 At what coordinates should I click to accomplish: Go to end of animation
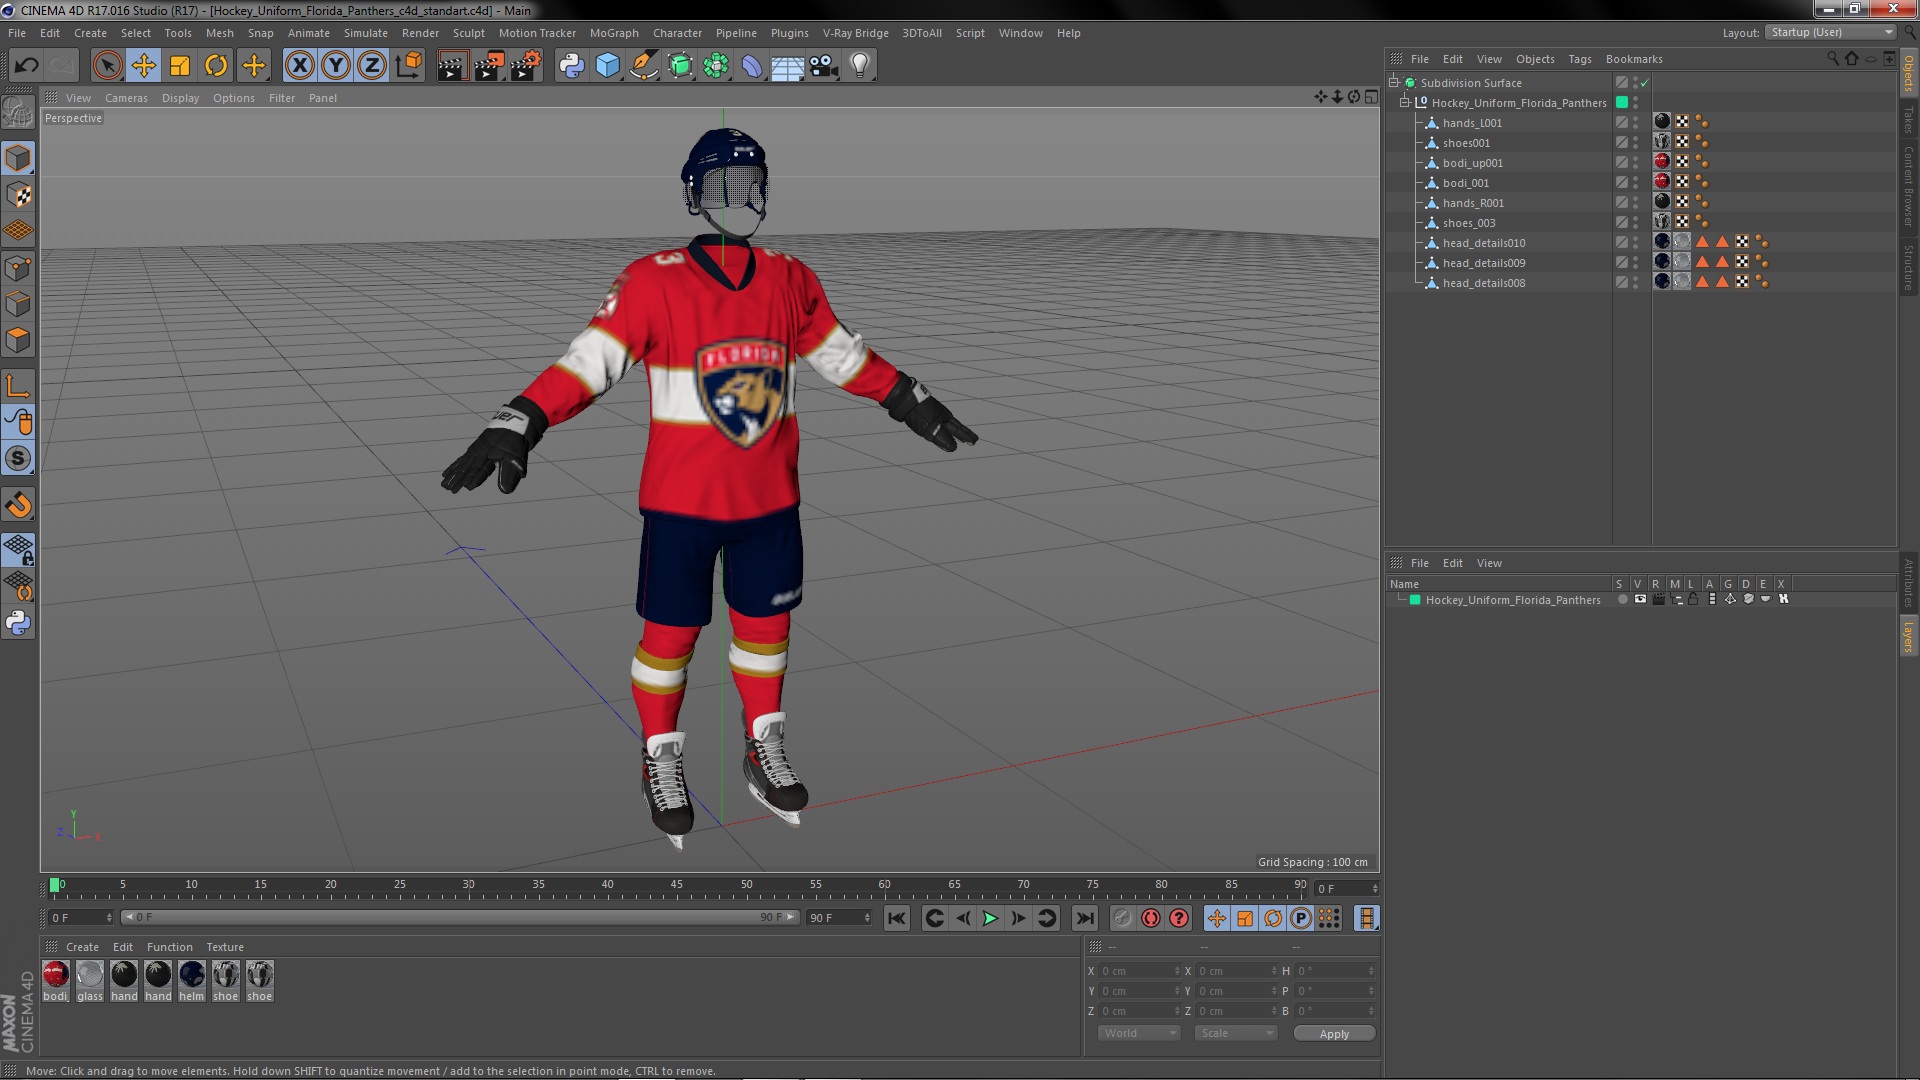(1085, 918)
